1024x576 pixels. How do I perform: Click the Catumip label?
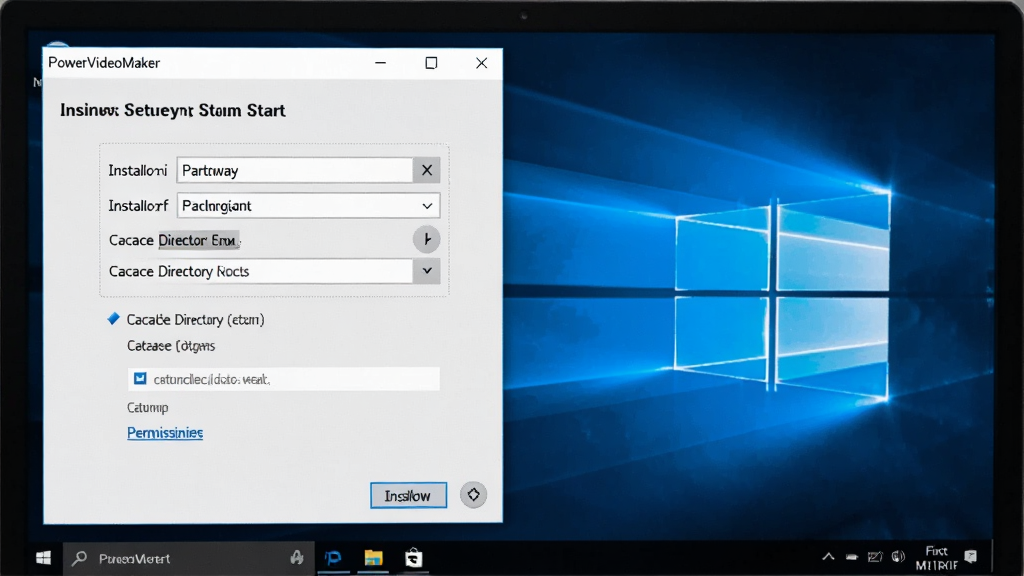coord(148,408)
